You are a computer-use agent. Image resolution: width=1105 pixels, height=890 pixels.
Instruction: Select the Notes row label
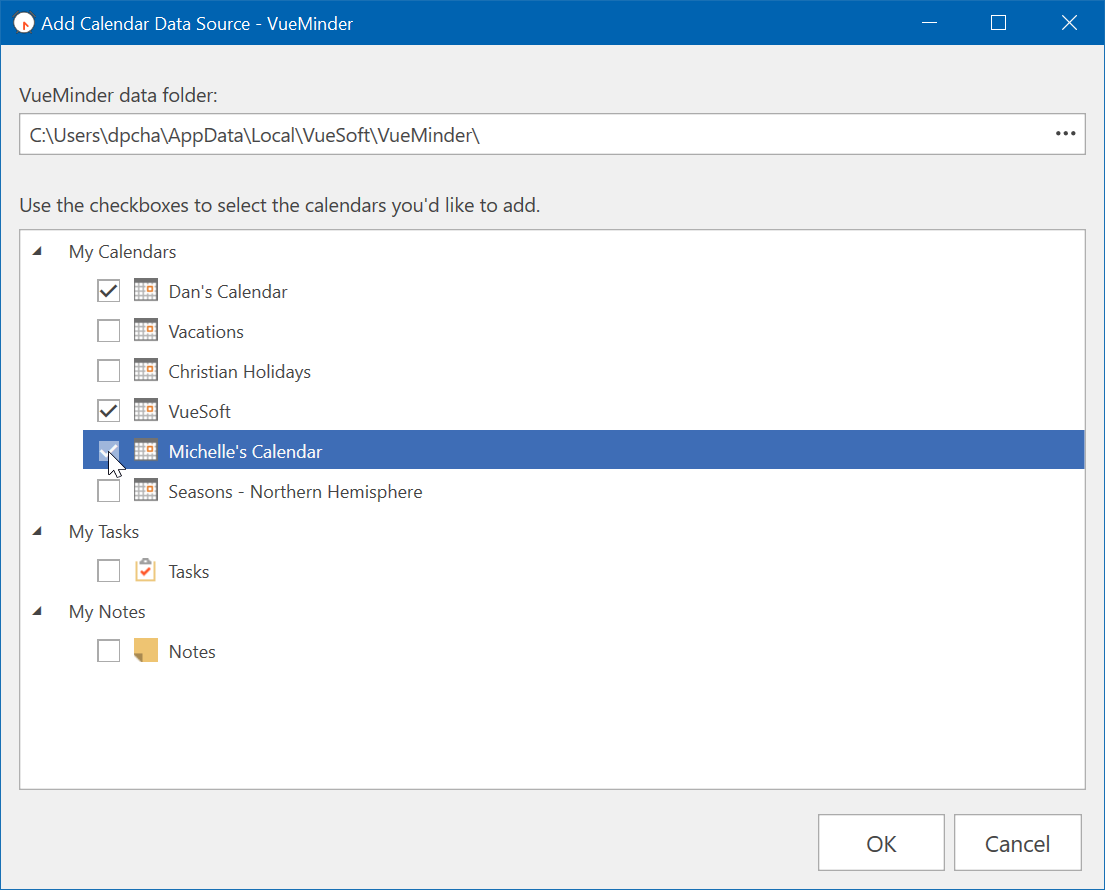[192, 652]
